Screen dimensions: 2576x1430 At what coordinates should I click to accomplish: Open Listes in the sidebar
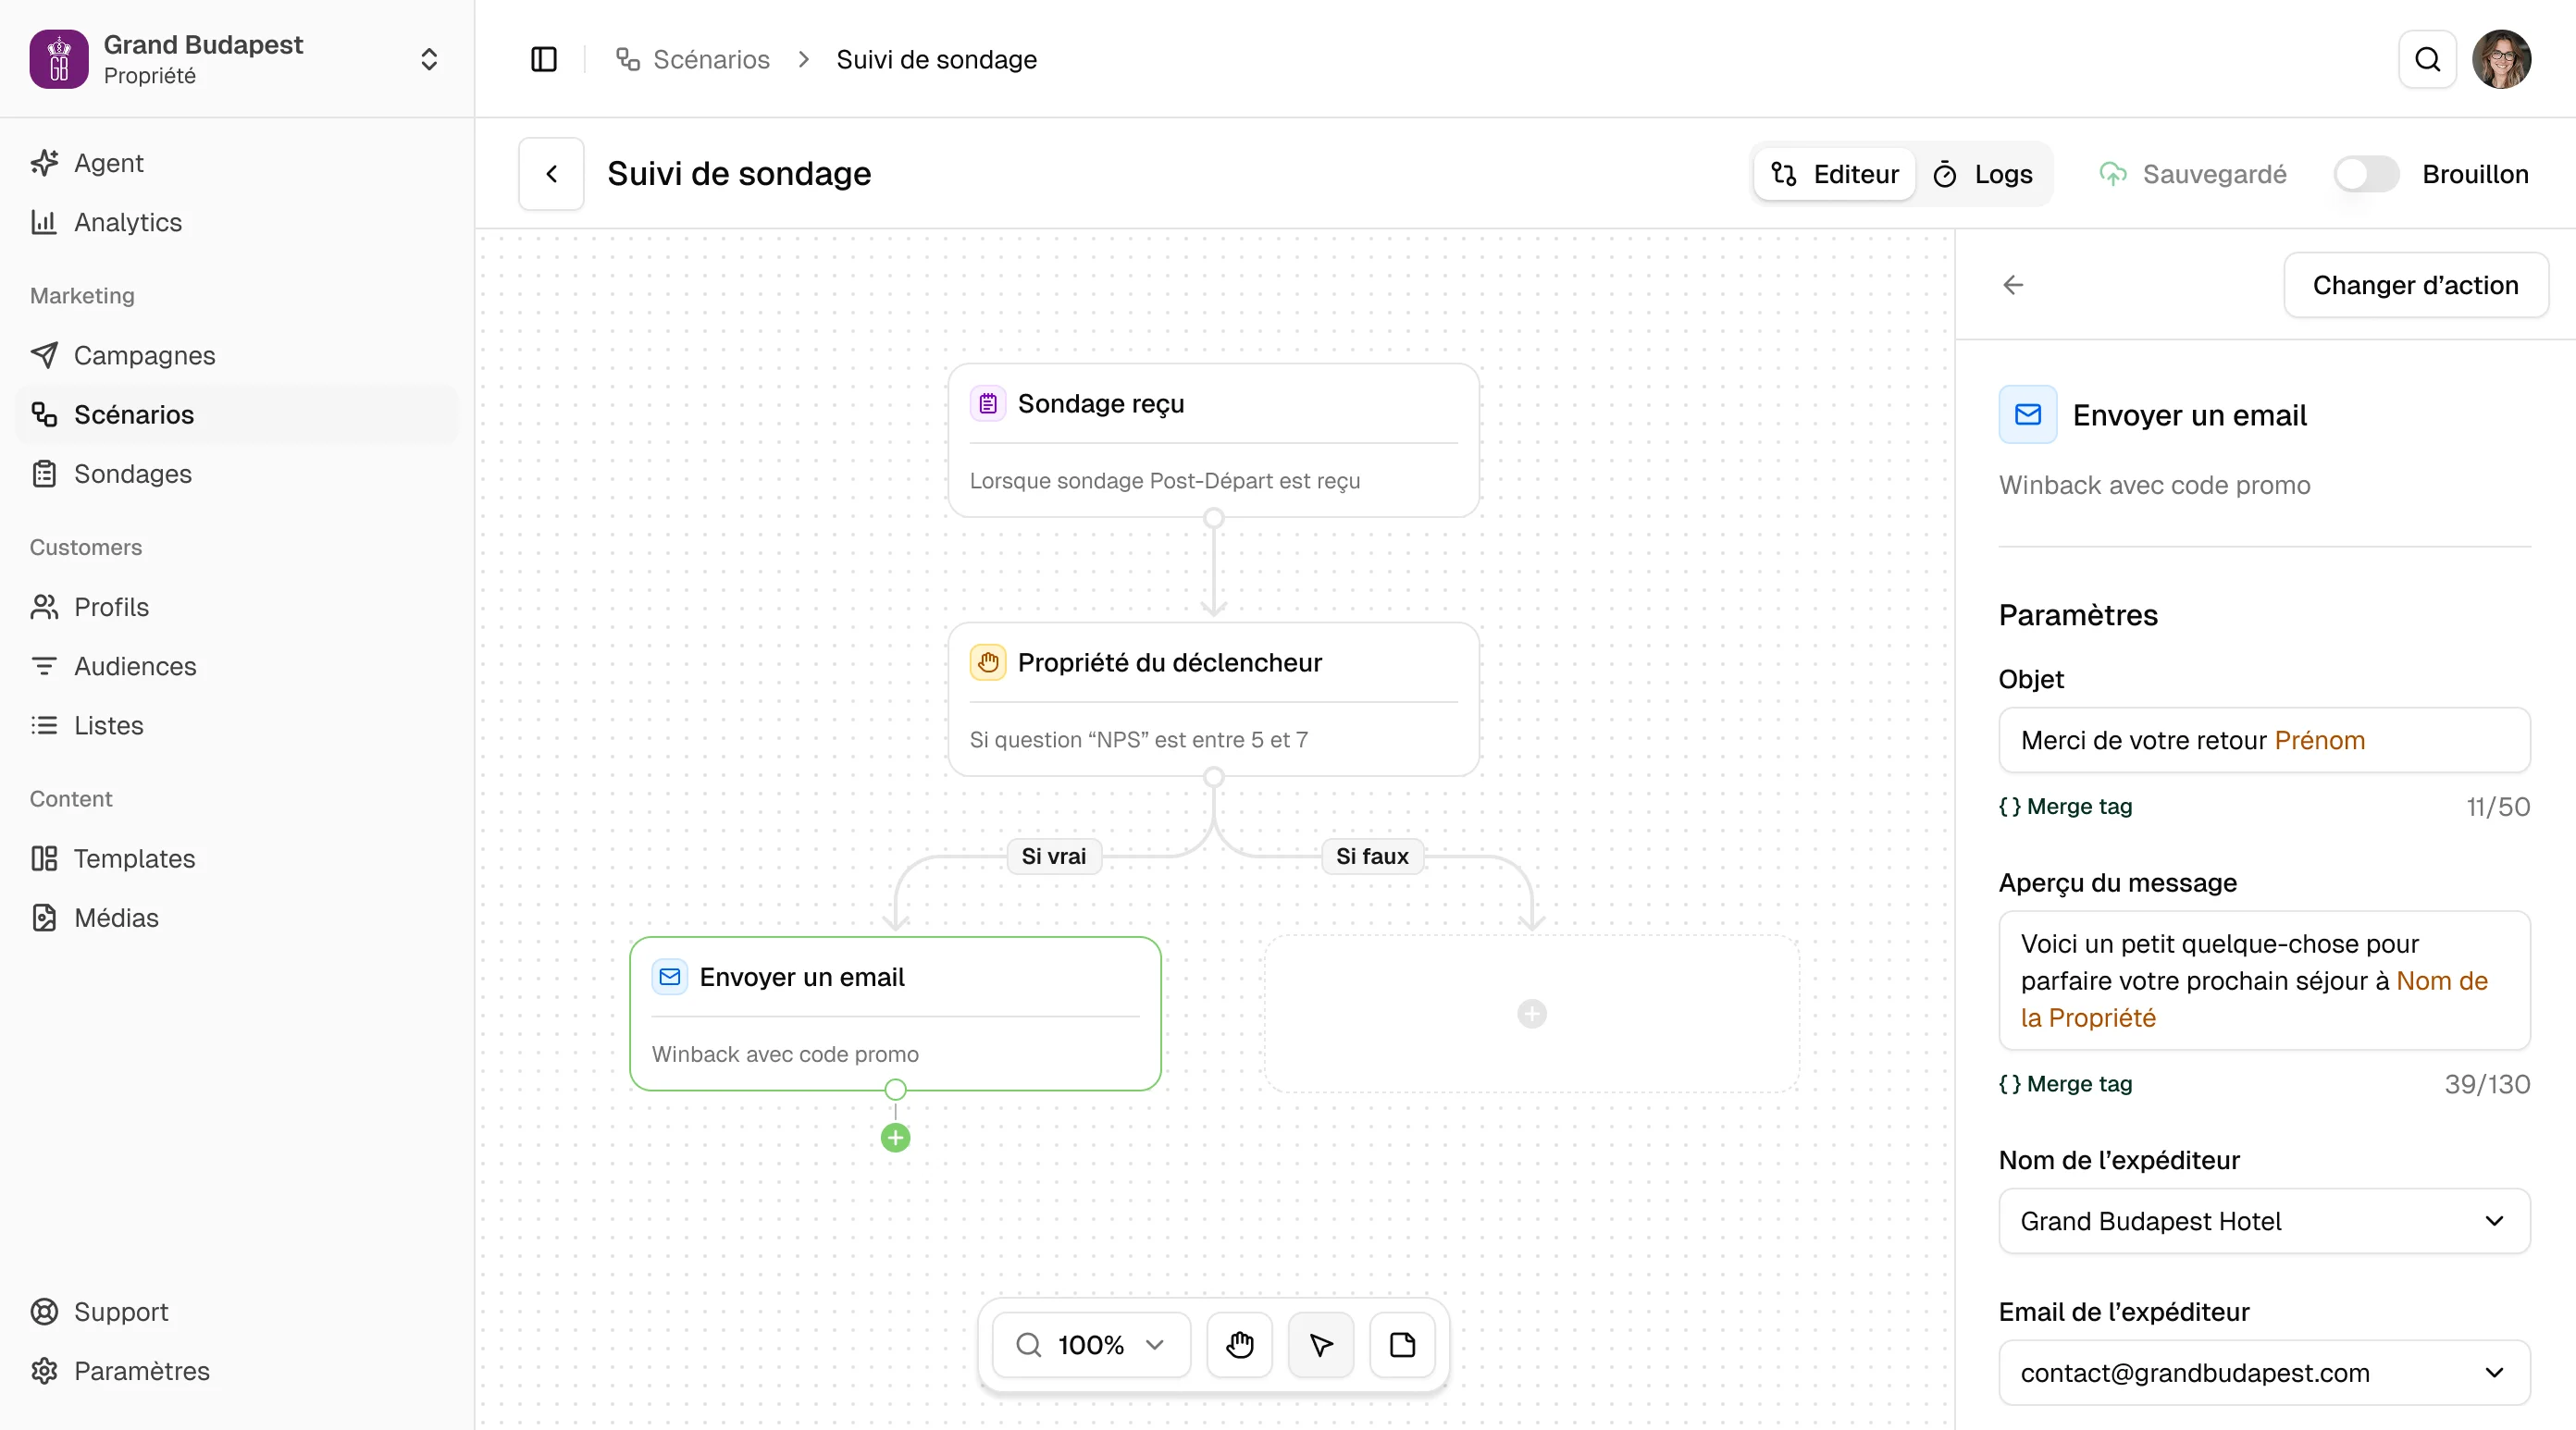tap(236, 725)
